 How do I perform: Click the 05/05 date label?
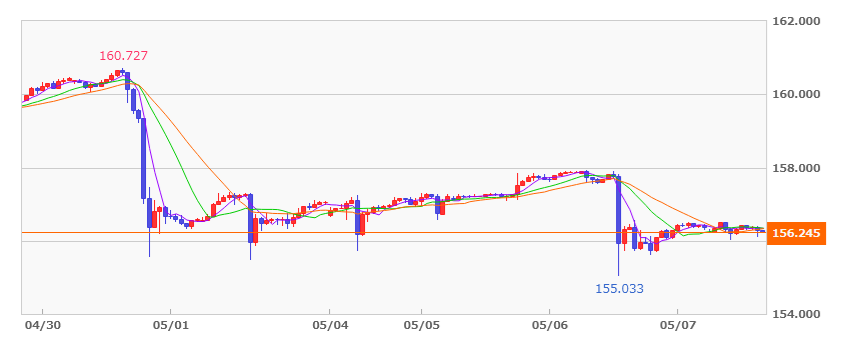[422, 325]
